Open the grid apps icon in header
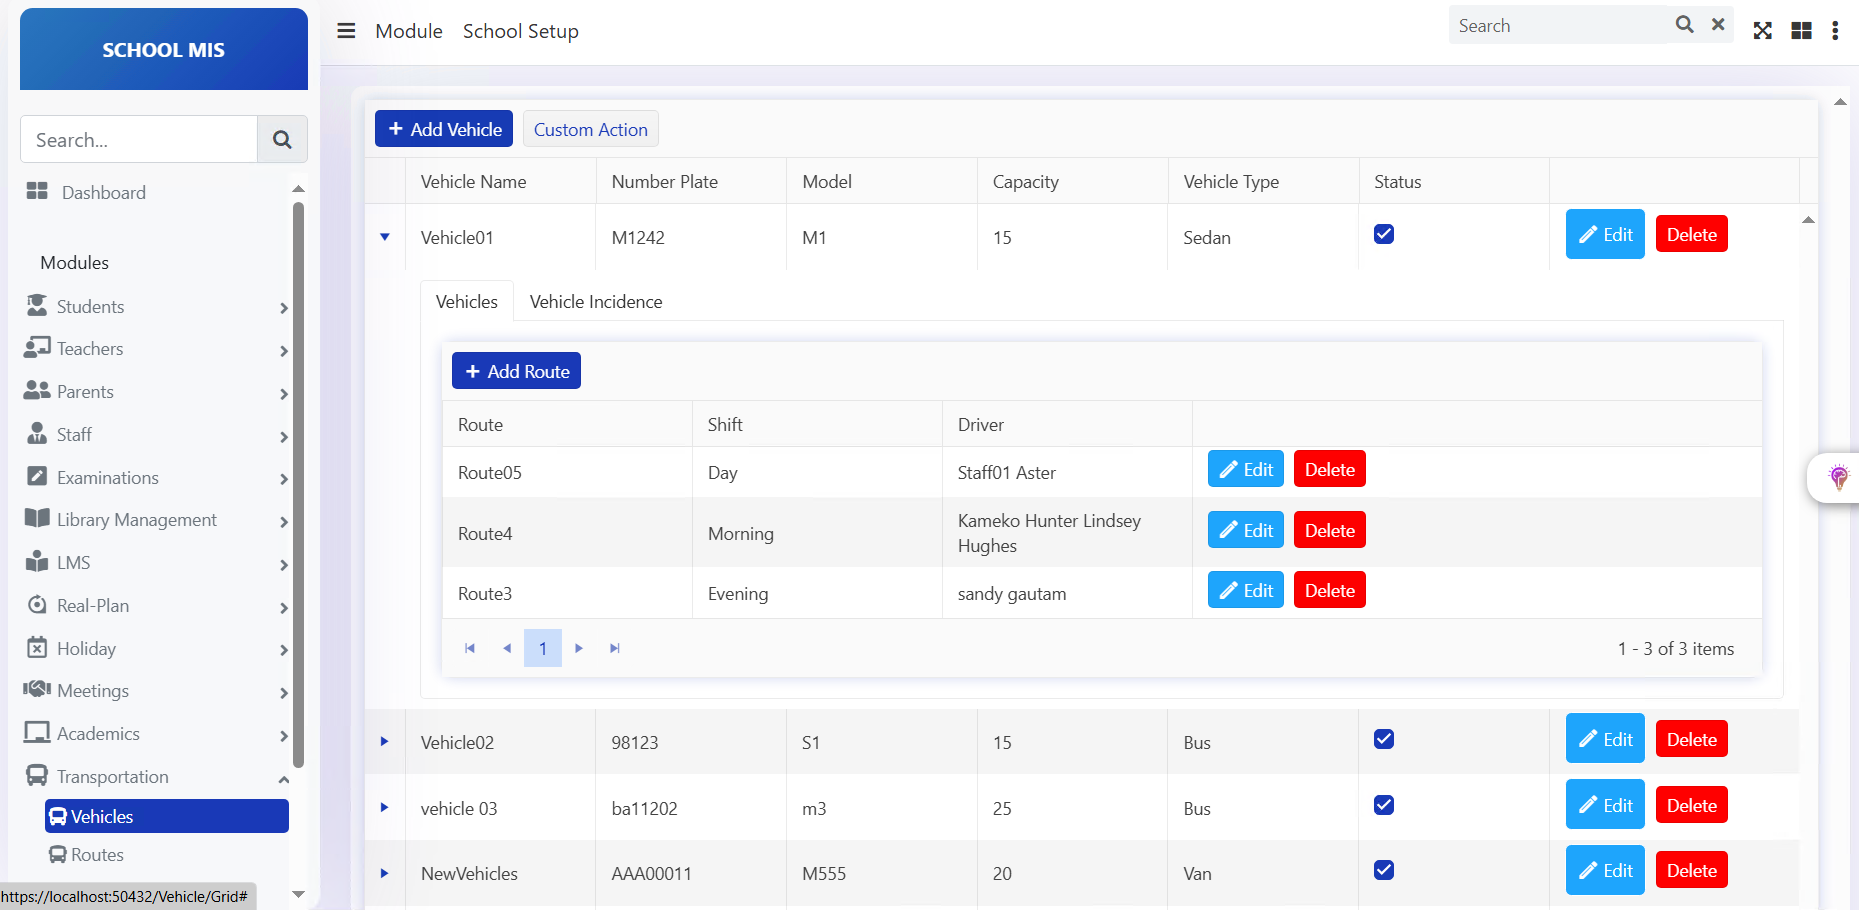The image size is (1859, 910). tap(1801, 31)
